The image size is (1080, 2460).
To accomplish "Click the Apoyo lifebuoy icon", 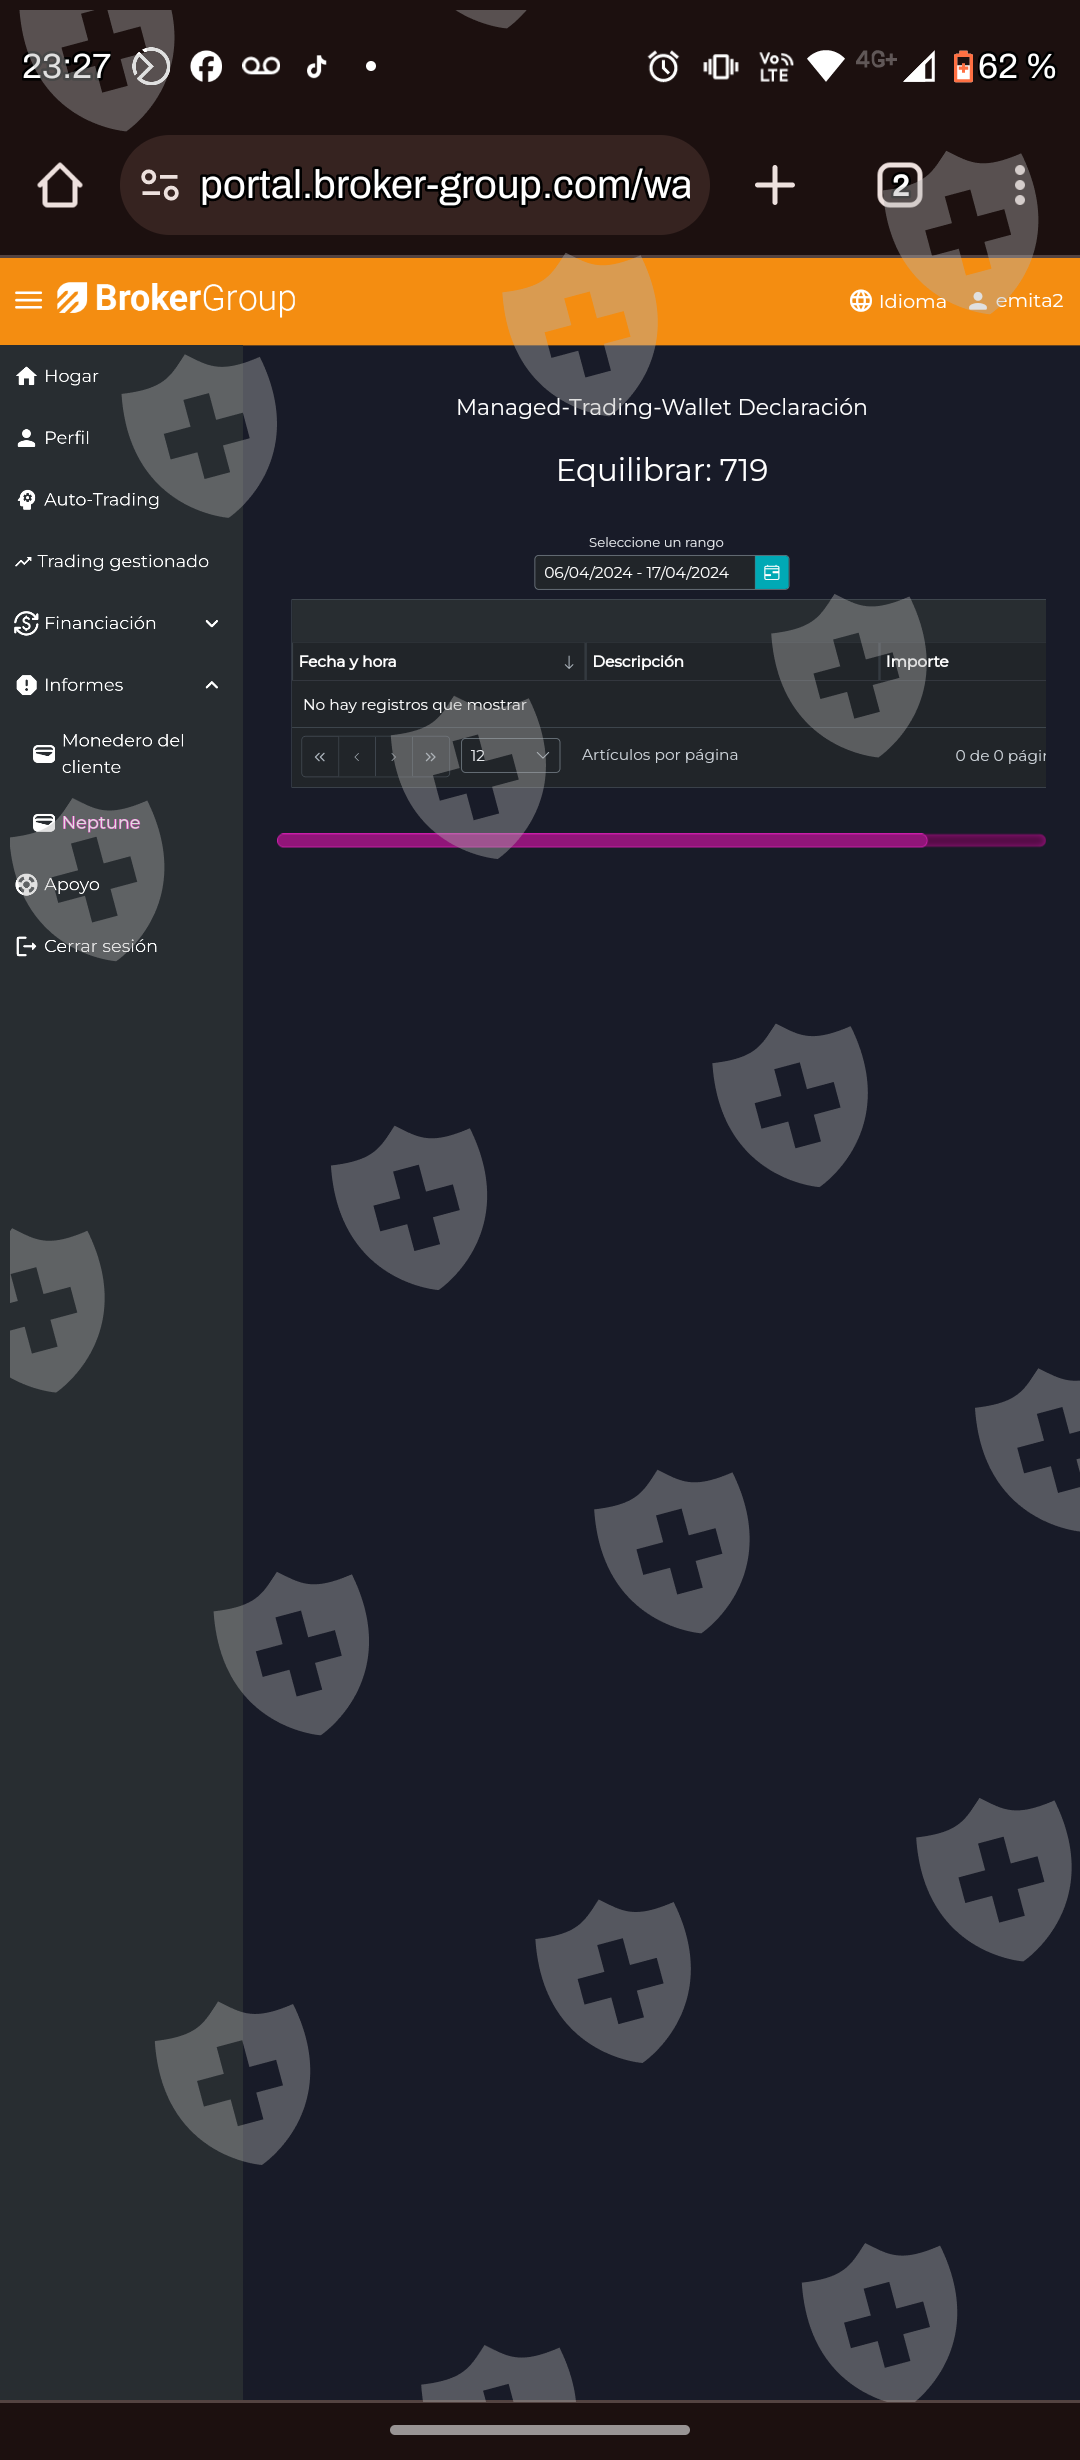I will click(27, 885).
